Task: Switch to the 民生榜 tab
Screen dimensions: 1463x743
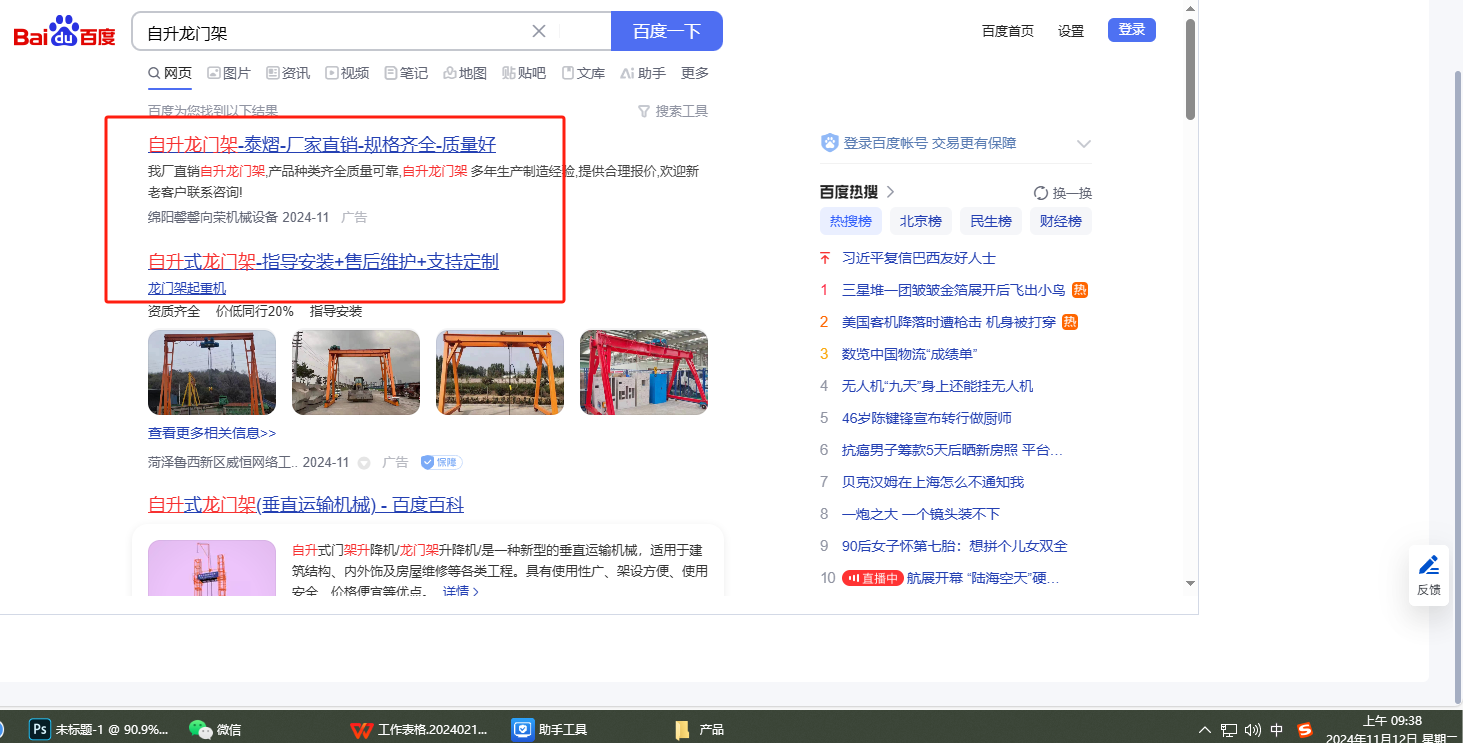Action: click(x=991, y=221)
